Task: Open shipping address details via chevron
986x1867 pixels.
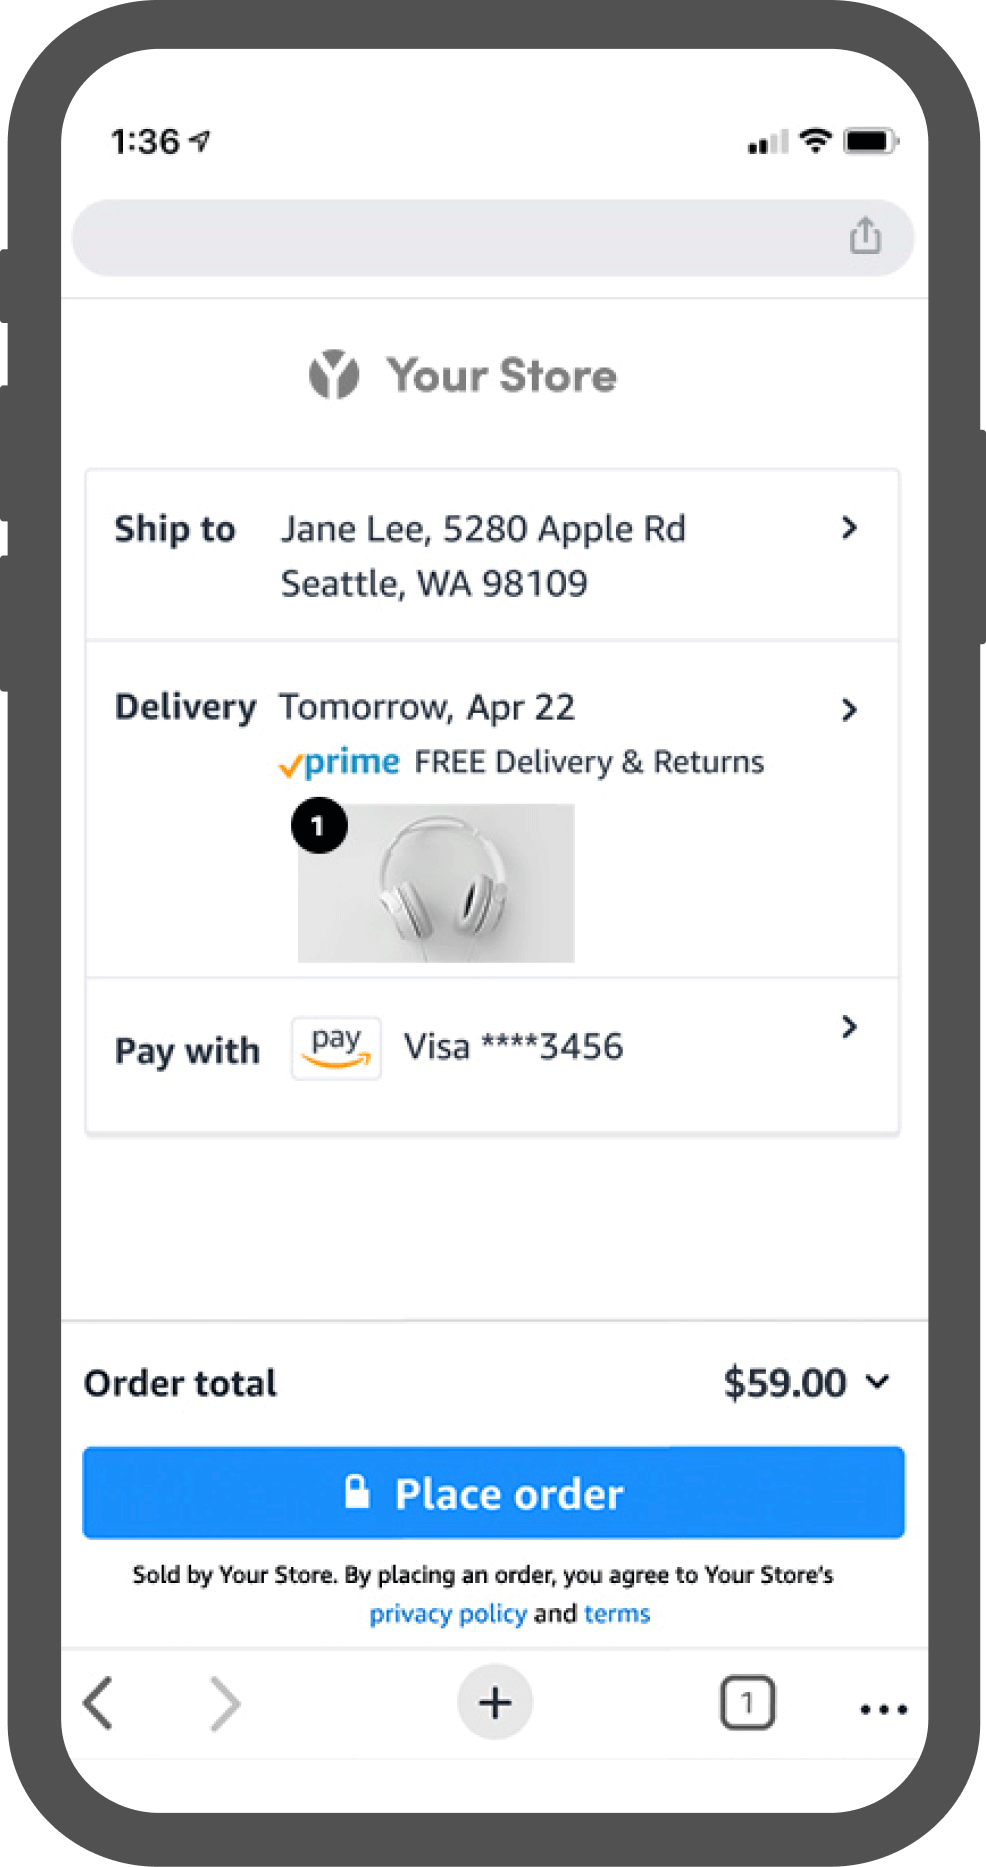Action: coord(849,528)
